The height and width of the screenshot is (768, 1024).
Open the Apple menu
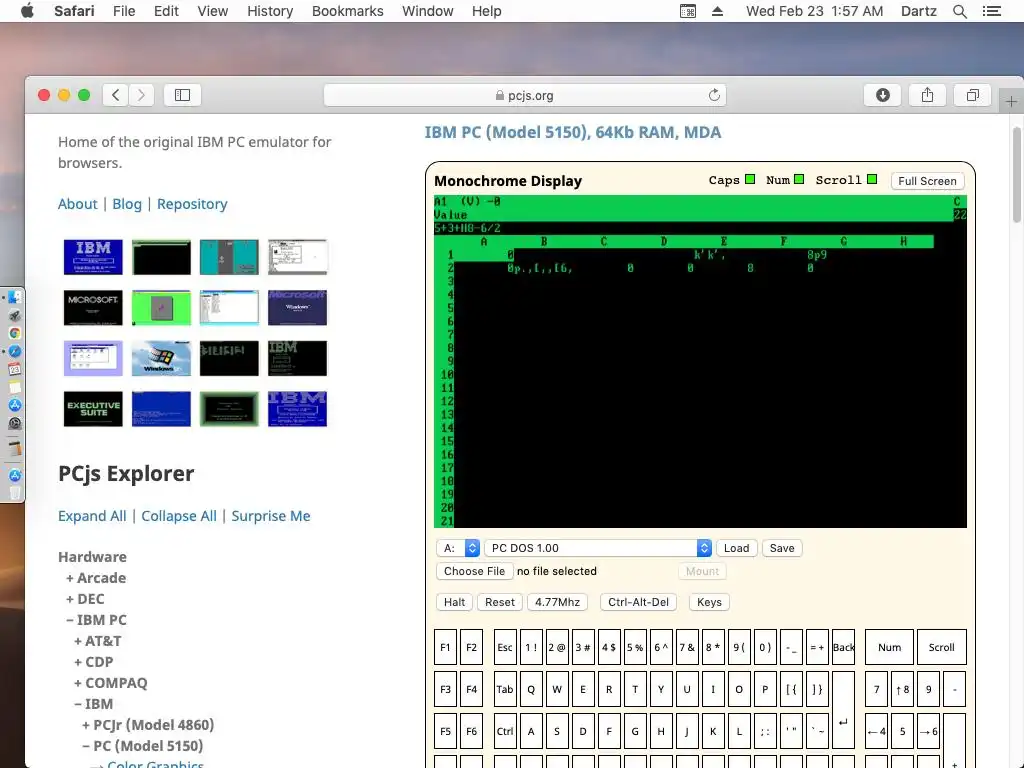(x=27, y=11)
